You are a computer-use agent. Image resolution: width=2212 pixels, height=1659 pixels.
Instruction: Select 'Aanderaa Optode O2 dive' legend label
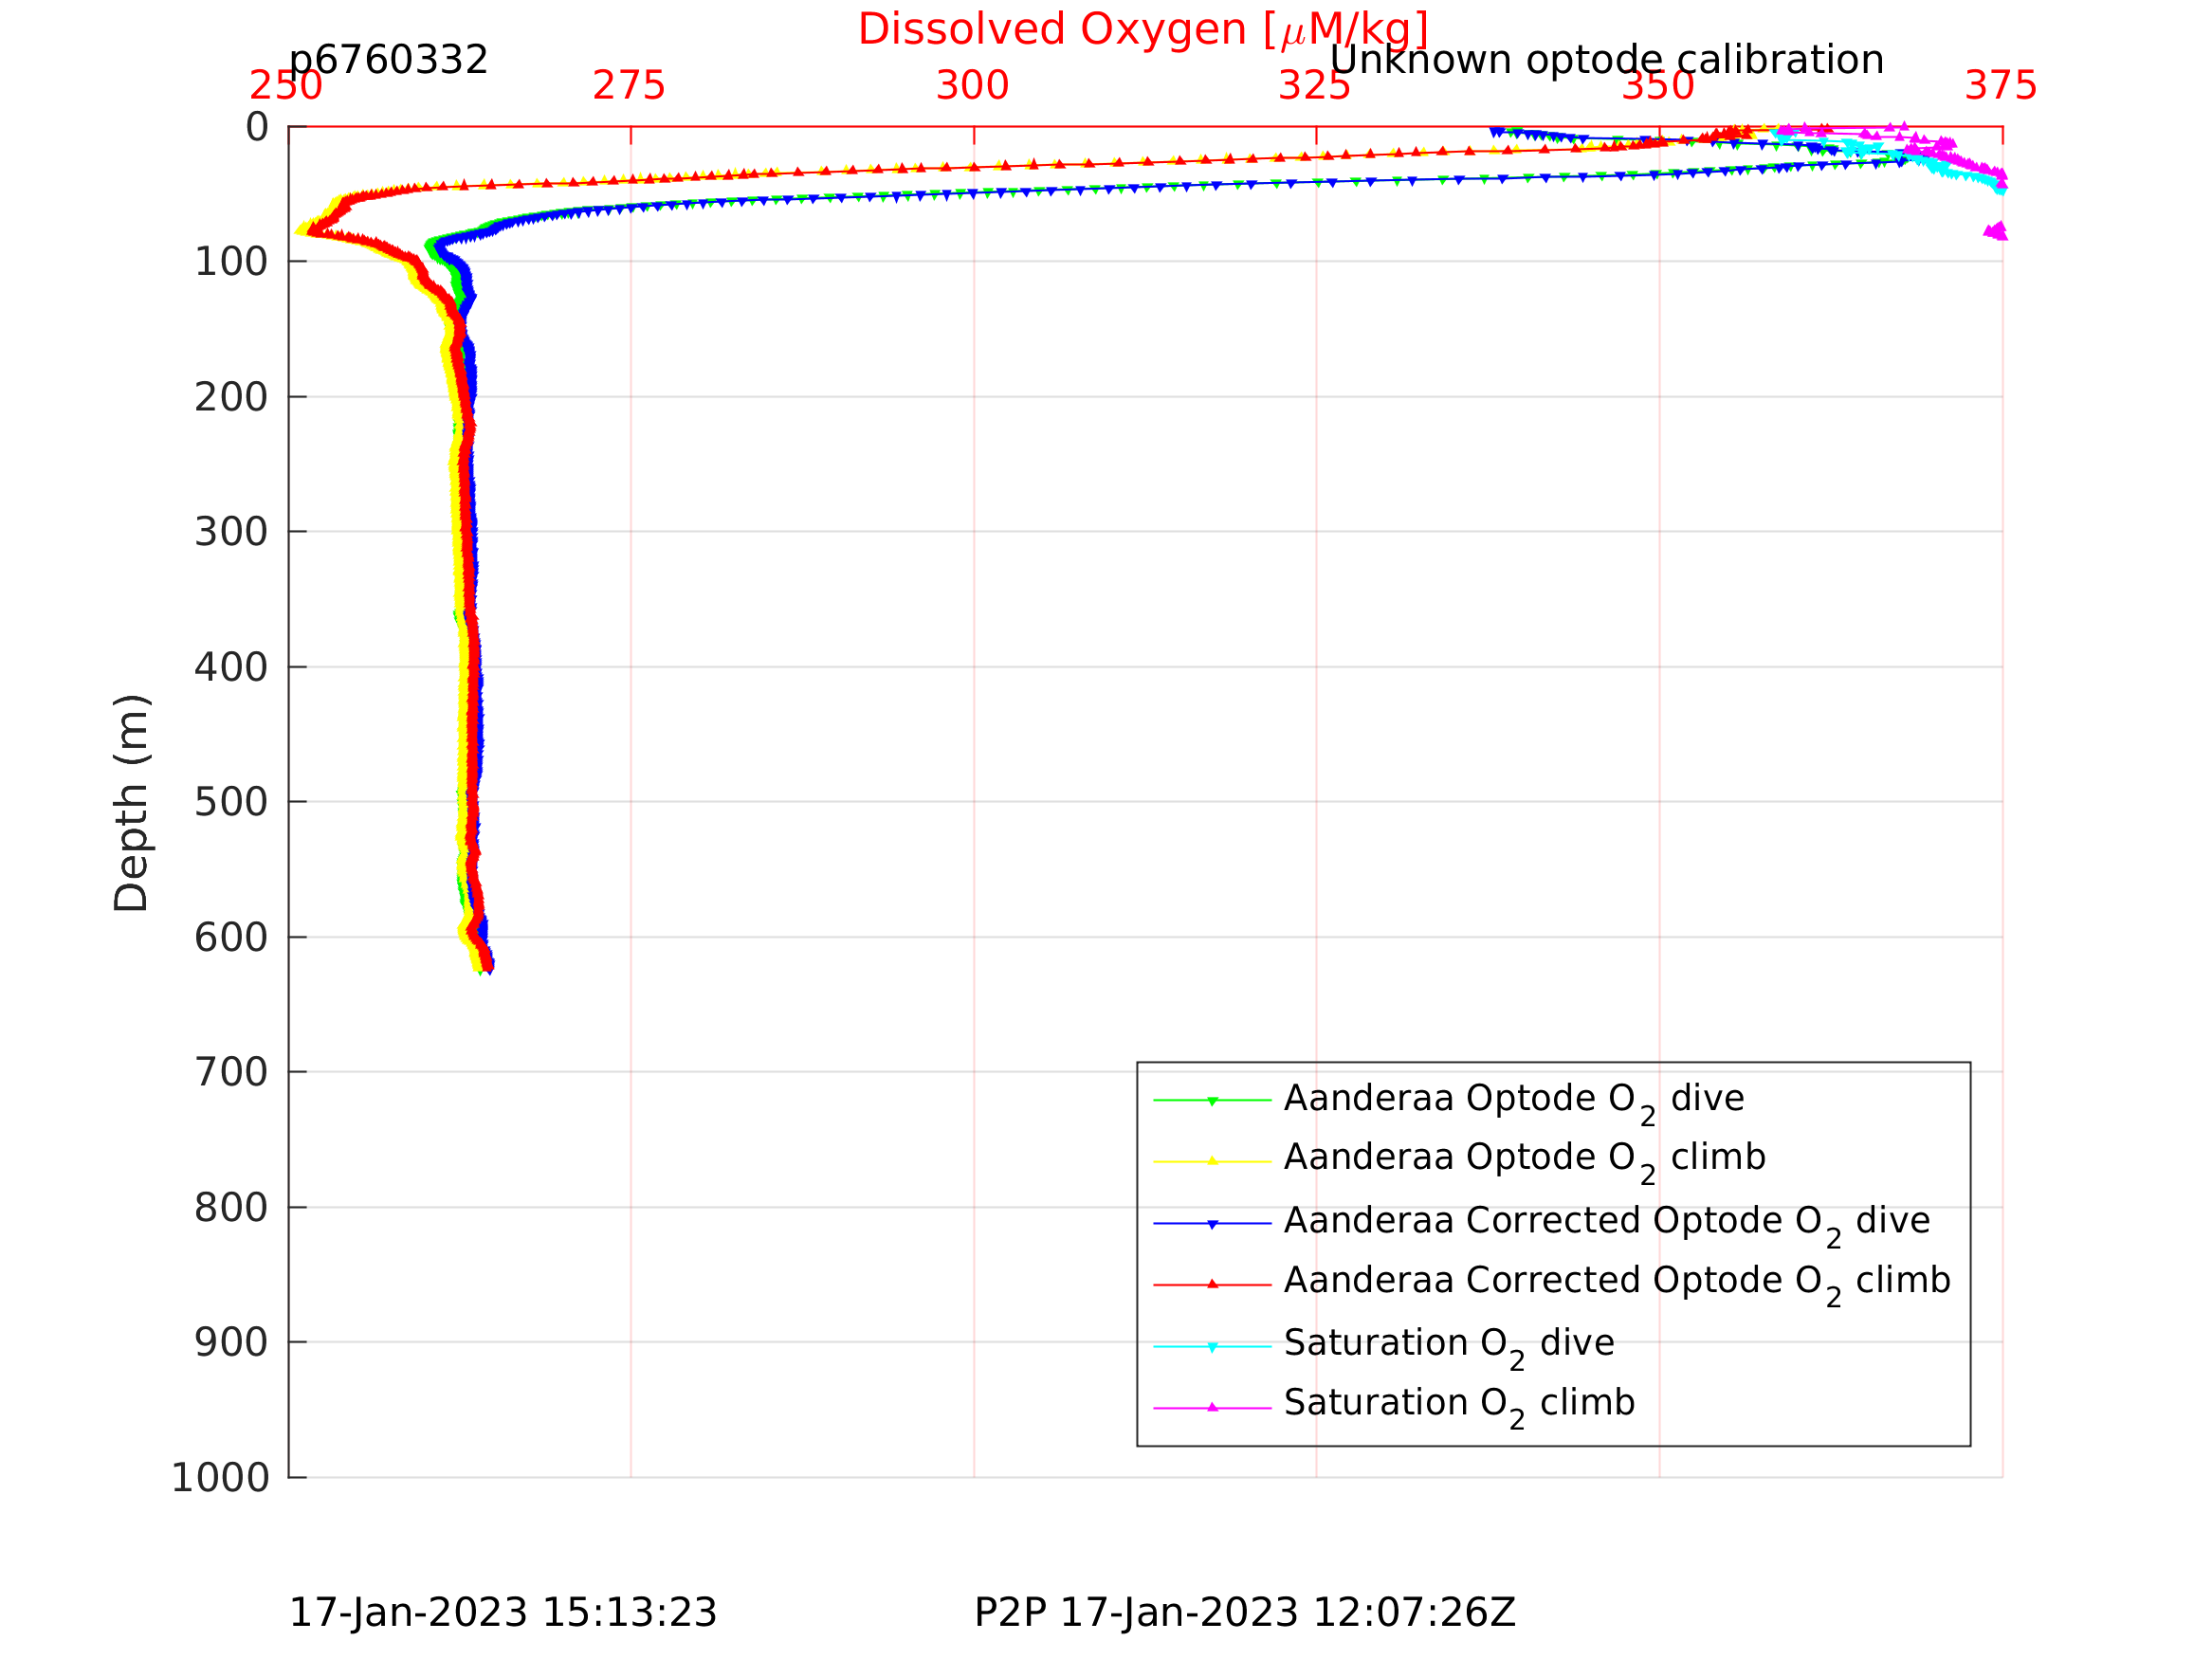point(1514,1099)
